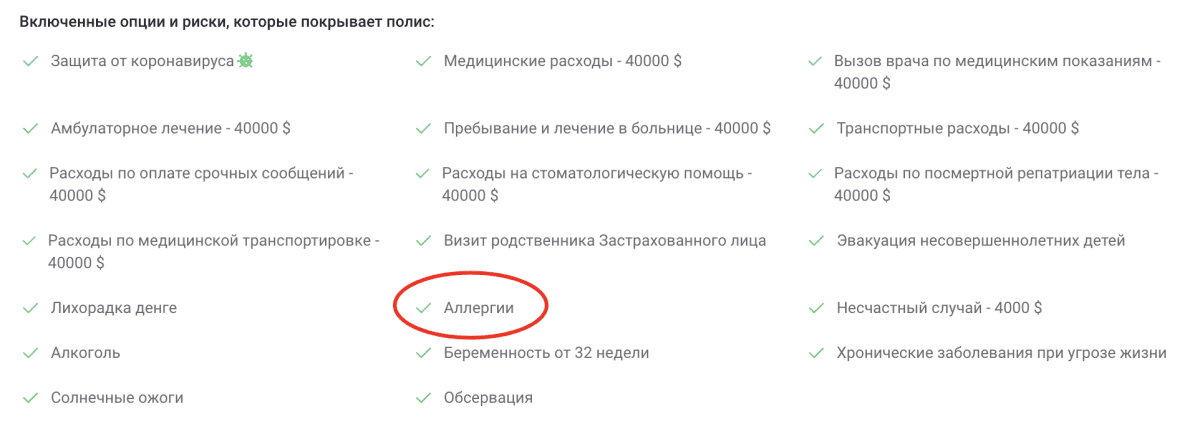
Task: Click the checkmark beside Защита от коронавируса
Action: click(x=30, y=61)
